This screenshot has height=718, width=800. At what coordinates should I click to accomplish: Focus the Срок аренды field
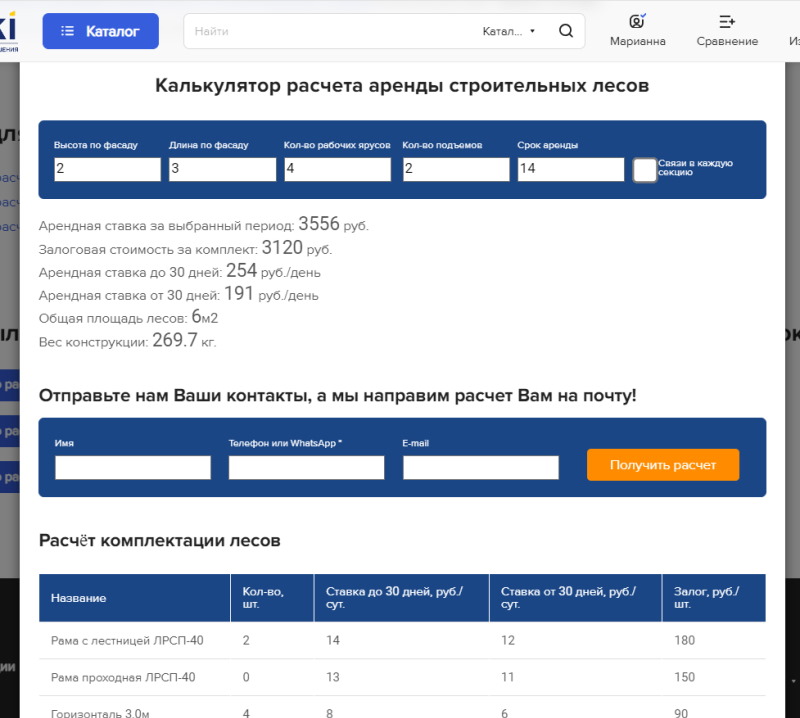pyautogui.click(x=571, y=169)
